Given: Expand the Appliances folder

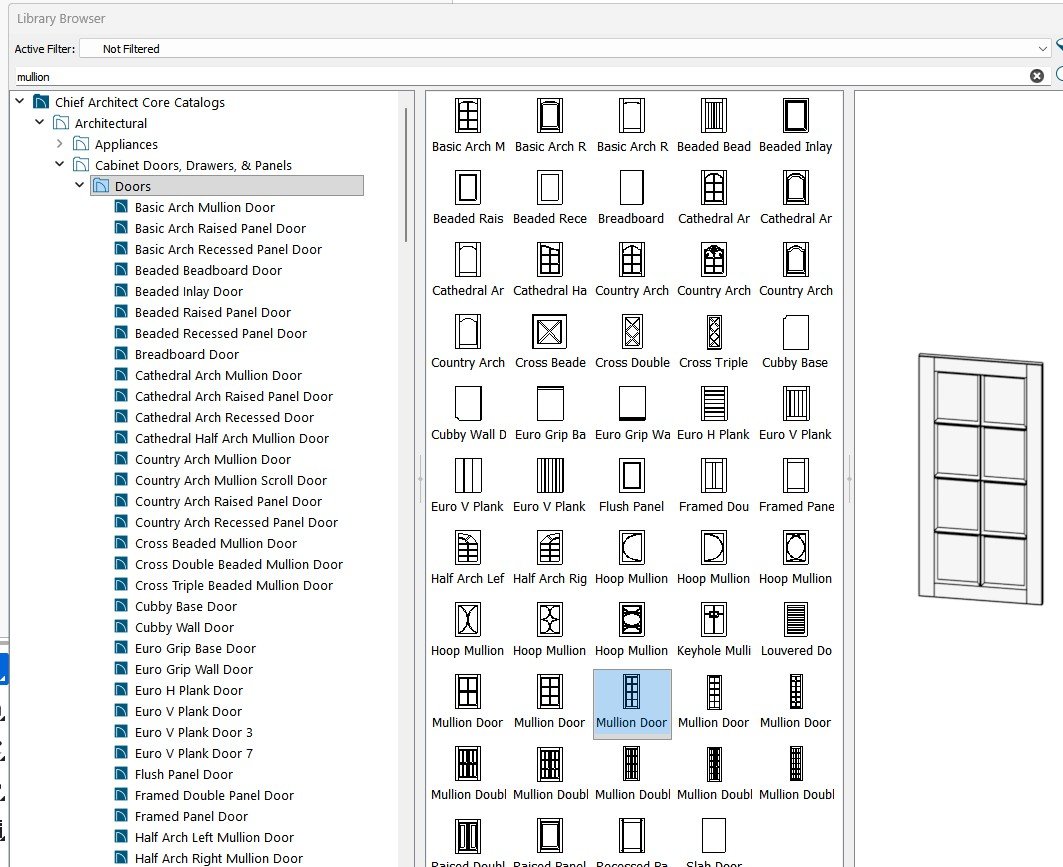Looking at the screenshot, I should (60, 144).
